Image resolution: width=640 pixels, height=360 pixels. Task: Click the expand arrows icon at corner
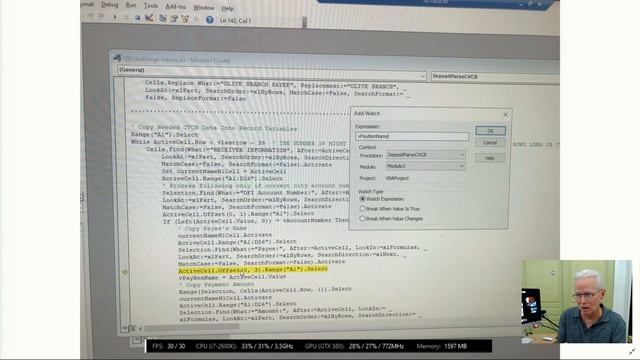point(632,350)
